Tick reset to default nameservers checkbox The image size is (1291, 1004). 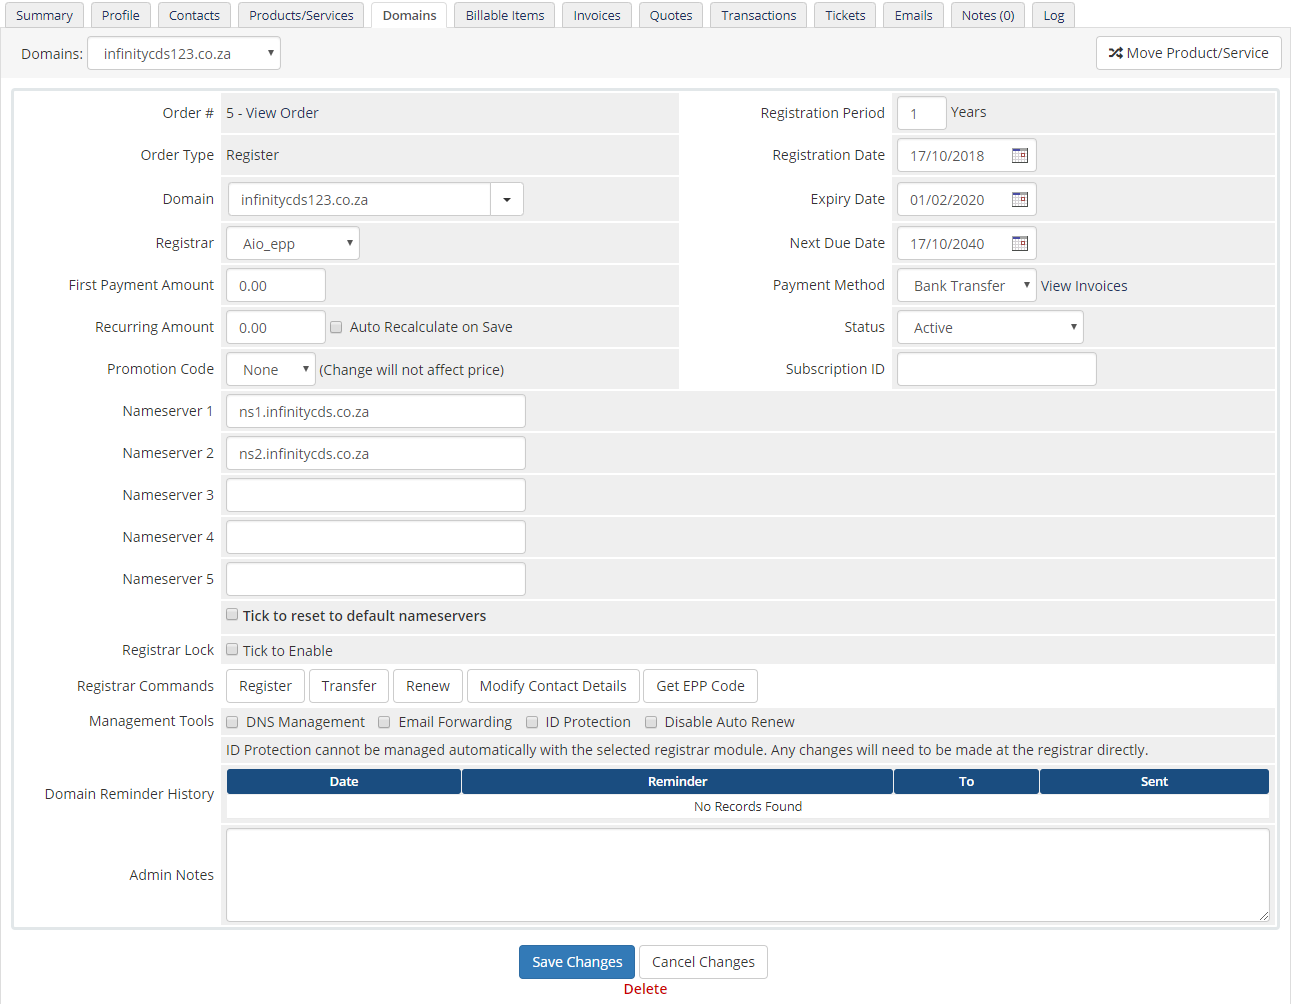pos(232,615)
